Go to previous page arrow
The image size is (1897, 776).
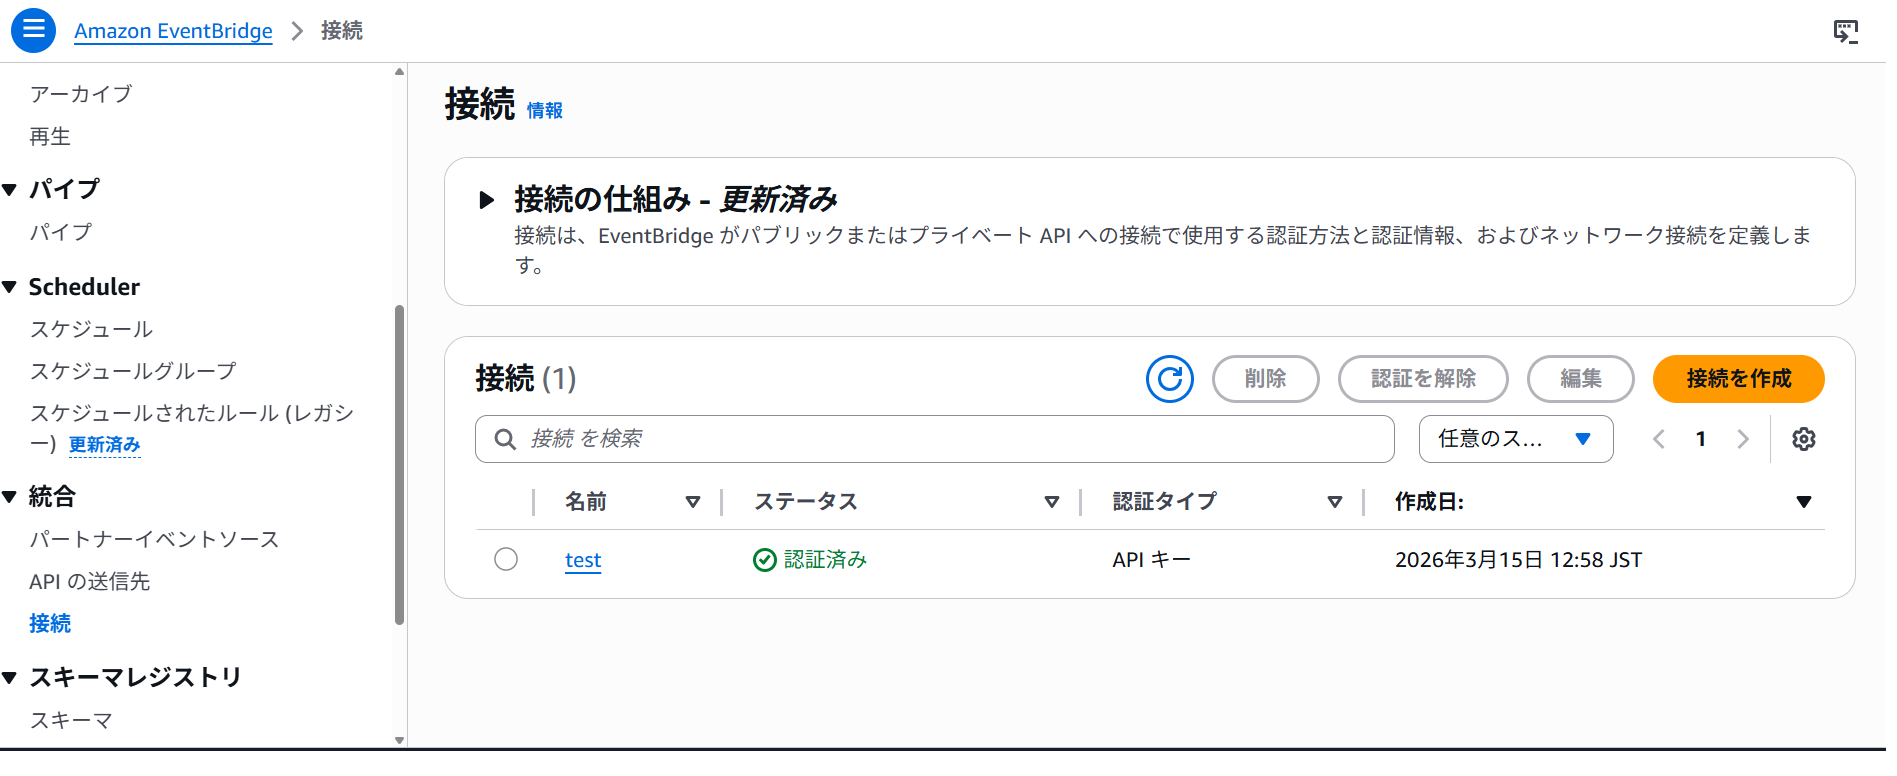[1659, 439]
